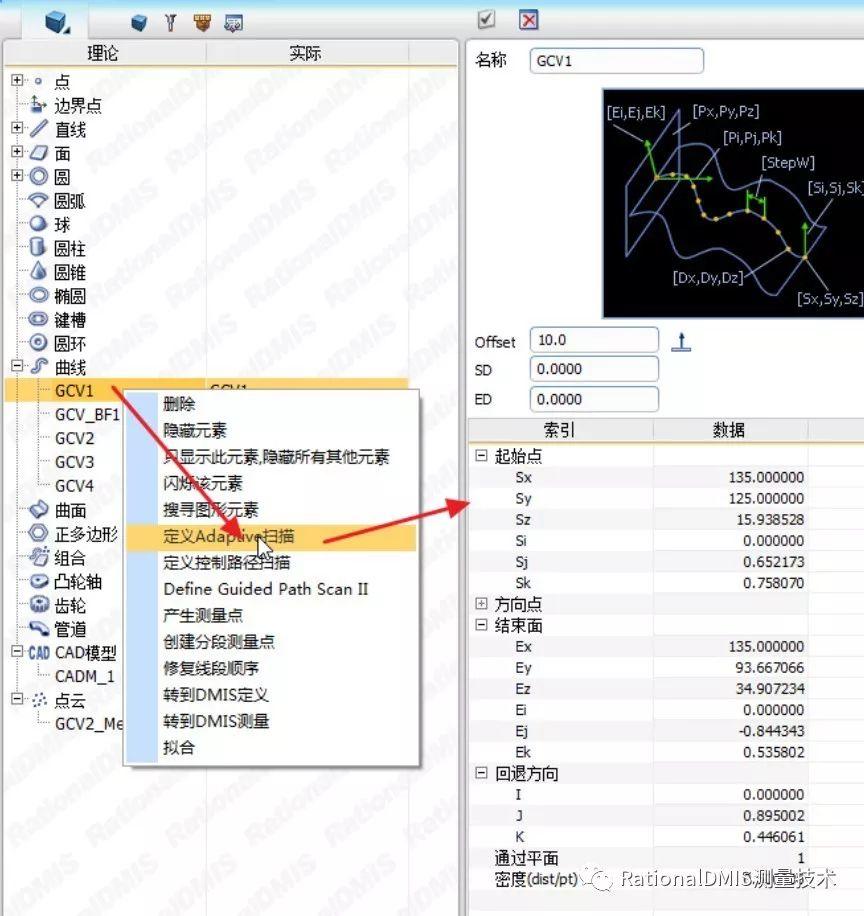Select Define Guided Path Scan II menu entry
This screenshot has height=916, width=864.
[x=265, y=589]
